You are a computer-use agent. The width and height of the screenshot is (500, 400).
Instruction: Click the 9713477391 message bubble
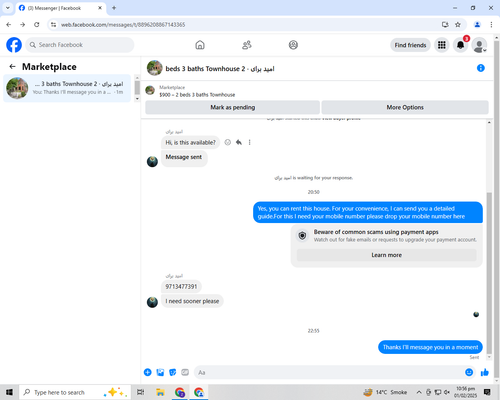pos(181,287)
